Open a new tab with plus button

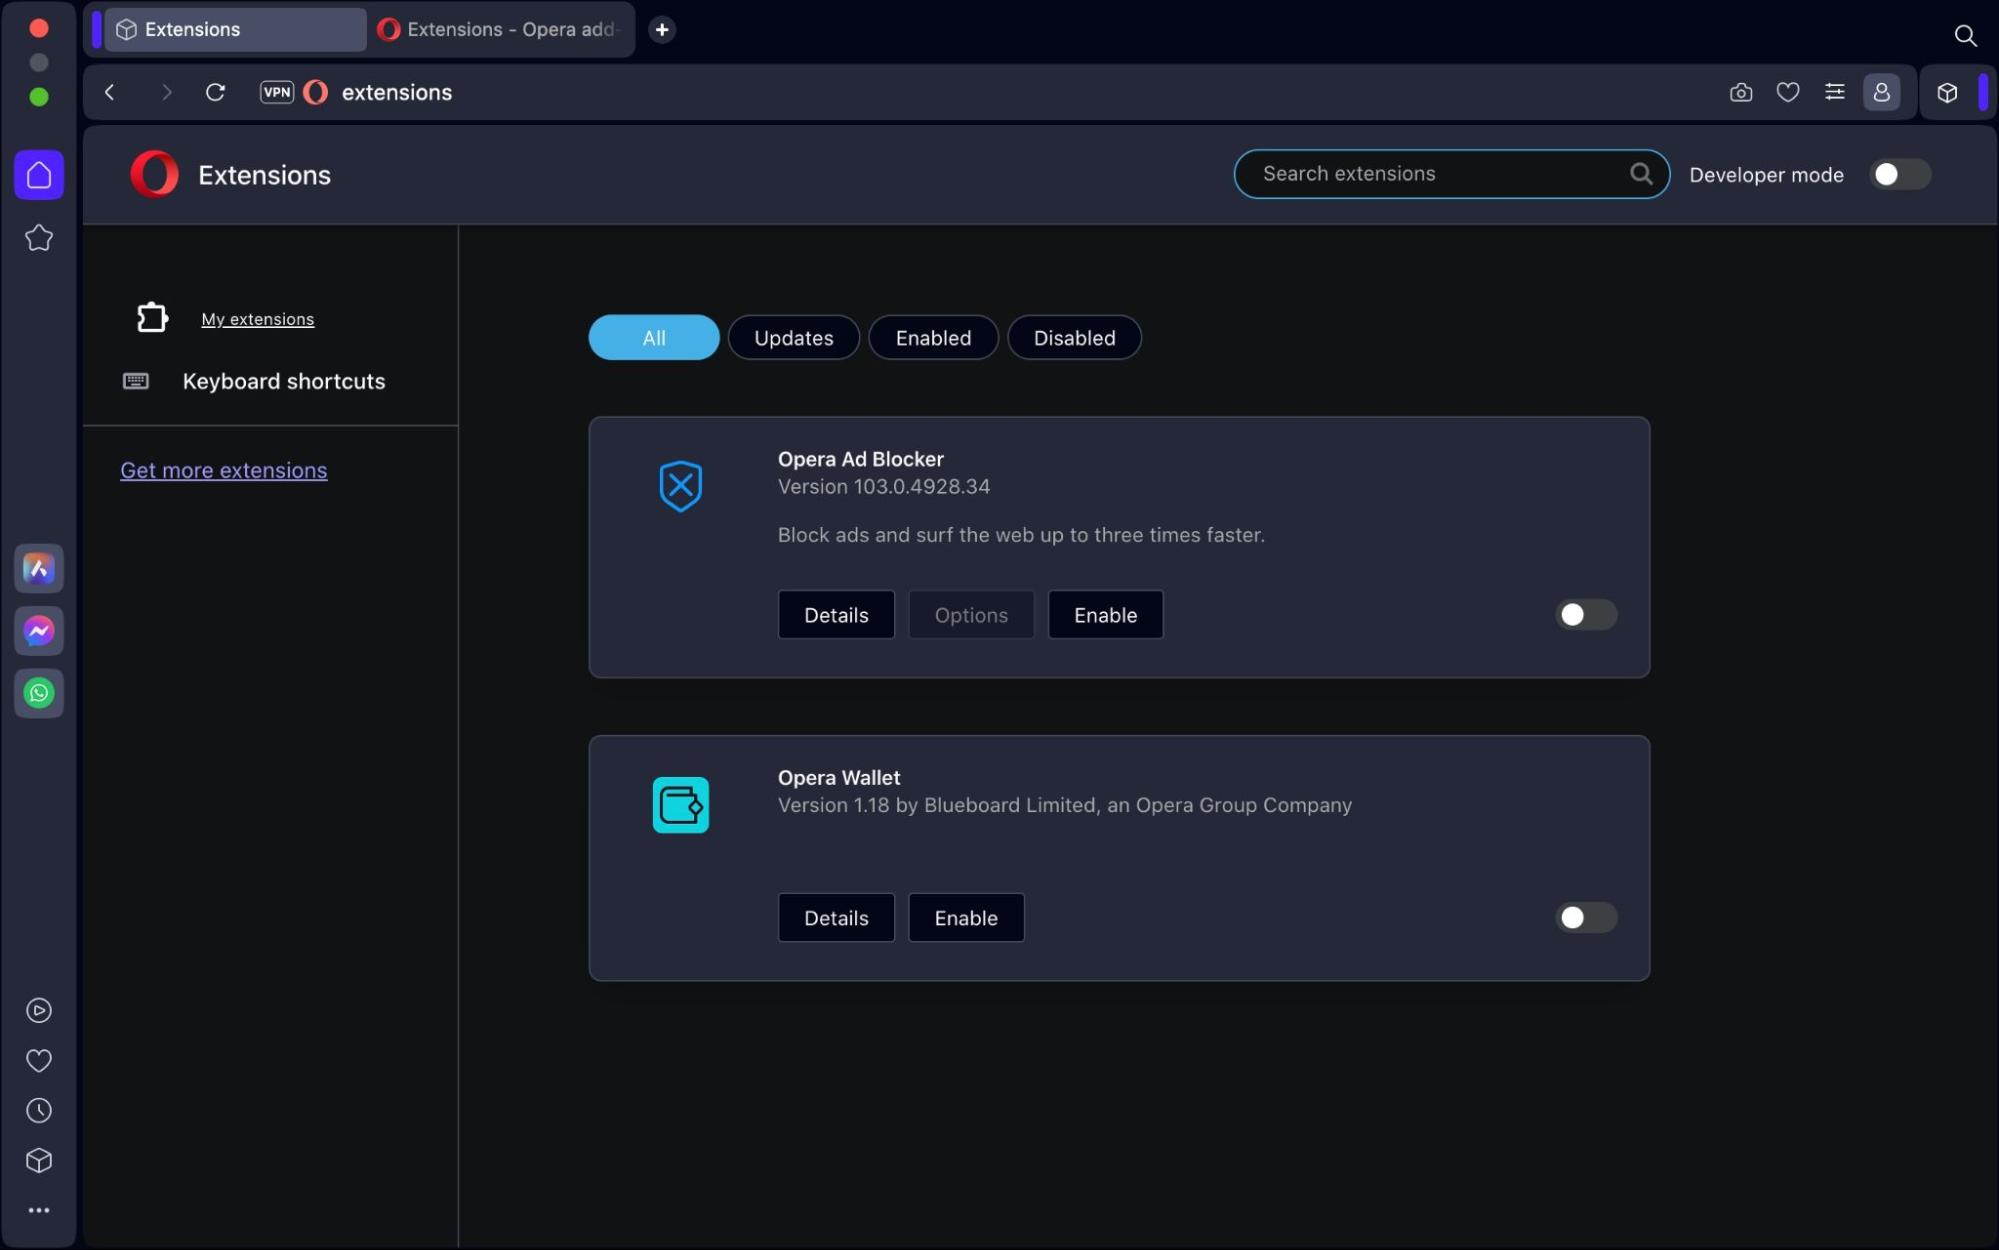(662, 30)
